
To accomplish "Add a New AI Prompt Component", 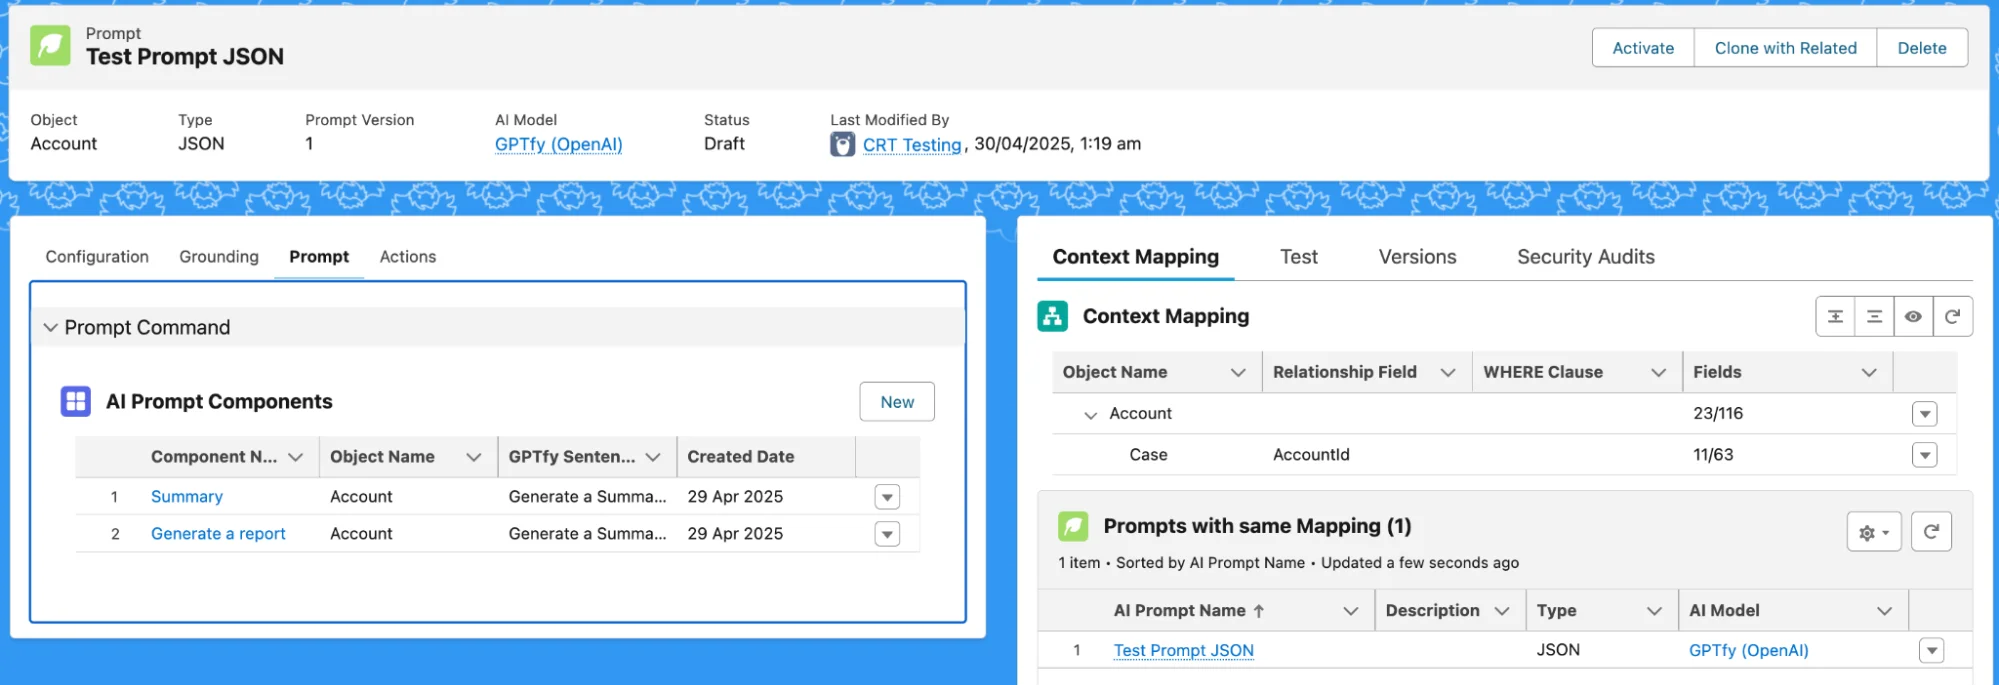I will (x=897, y=402).
